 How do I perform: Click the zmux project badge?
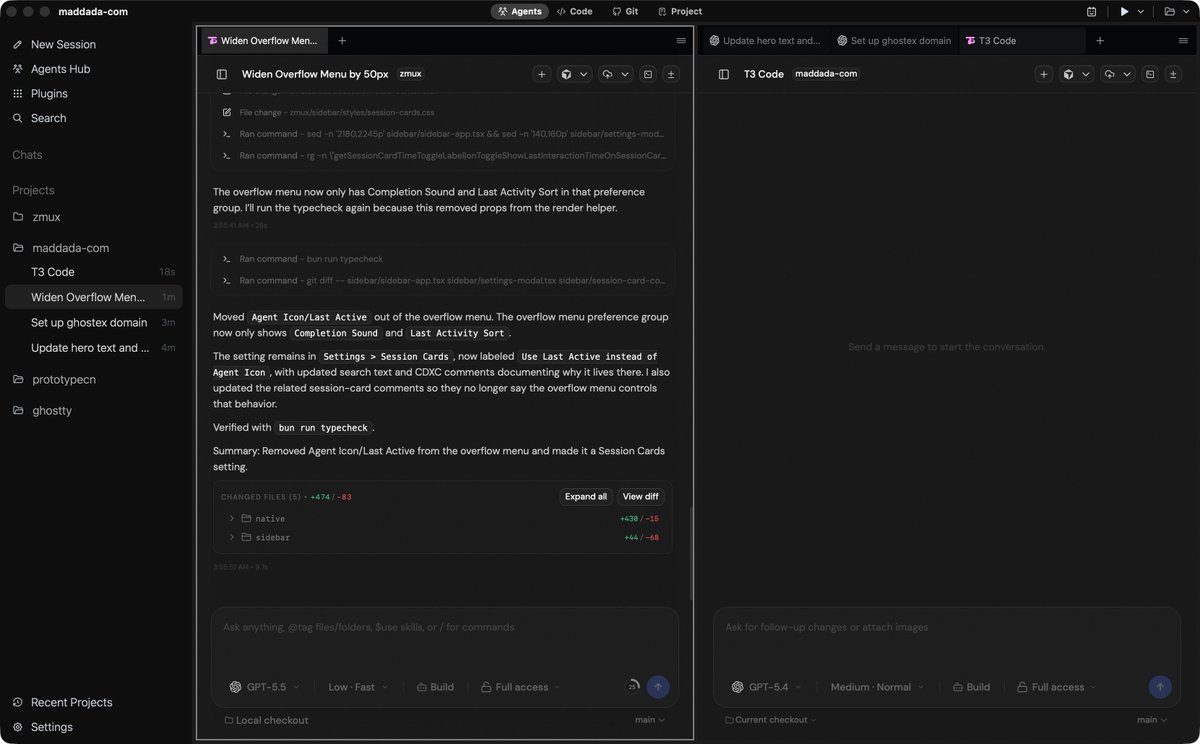[x=410, y=74]
